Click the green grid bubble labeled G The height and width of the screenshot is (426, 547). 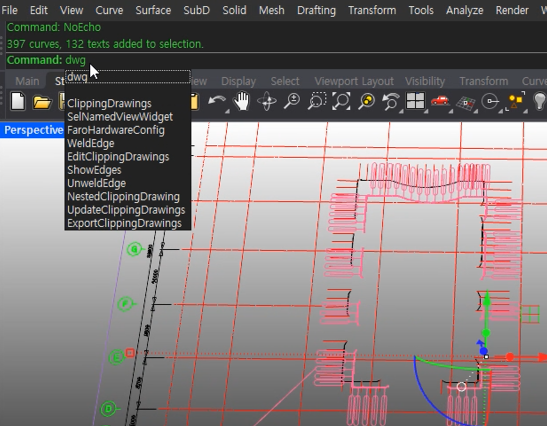point(134,249)
